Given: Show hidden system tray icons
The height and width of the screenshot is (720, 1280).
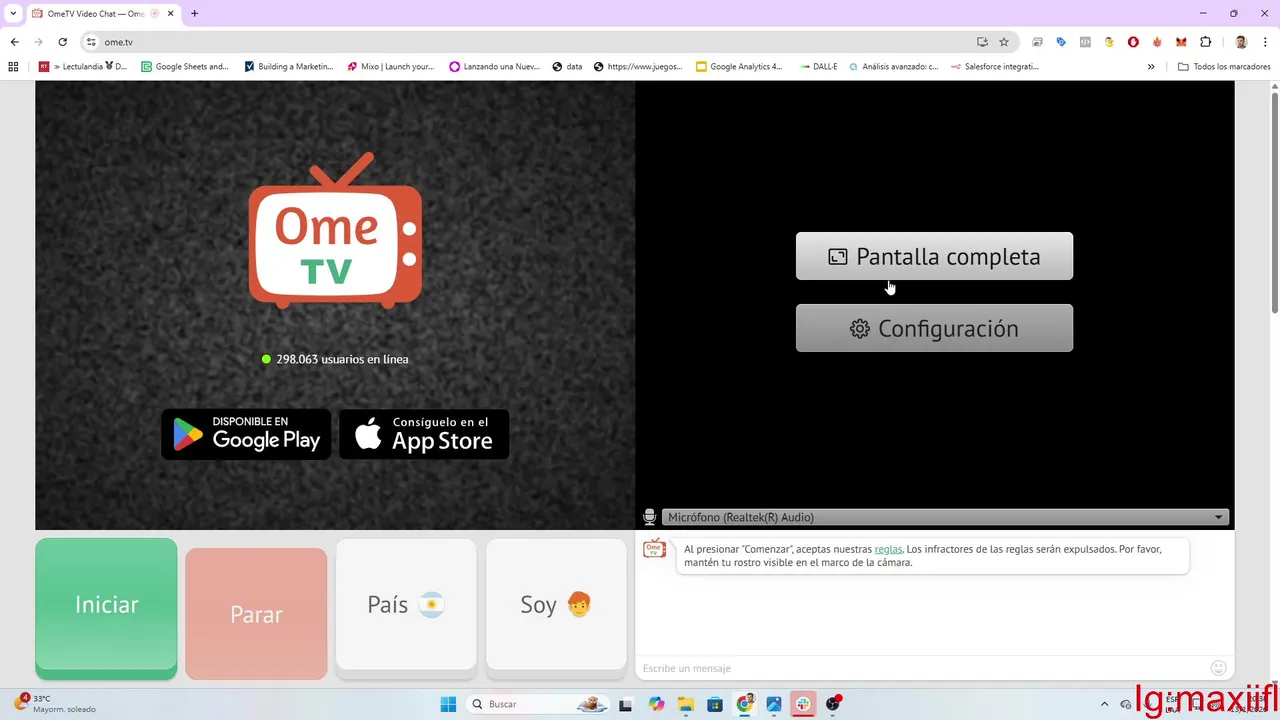Looking at the screenshot, I should [x=1105, y=704].
